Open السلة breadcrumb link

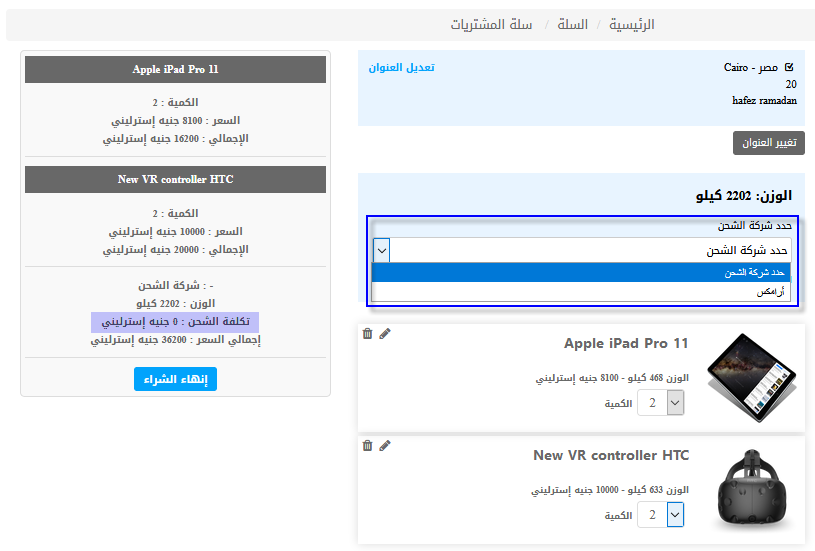coord(572,24)
